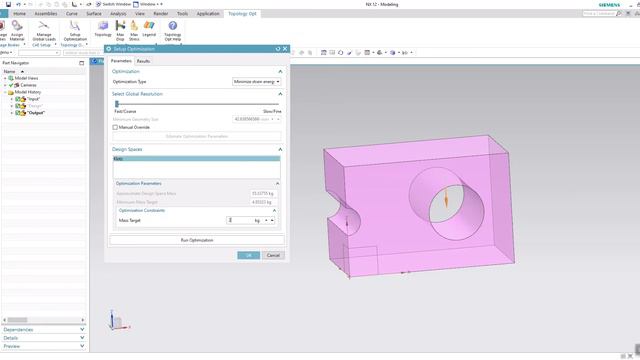Click the rotate view icon in the top toolbar
This screenshot has height=360, width=640.
coord(340,53)
